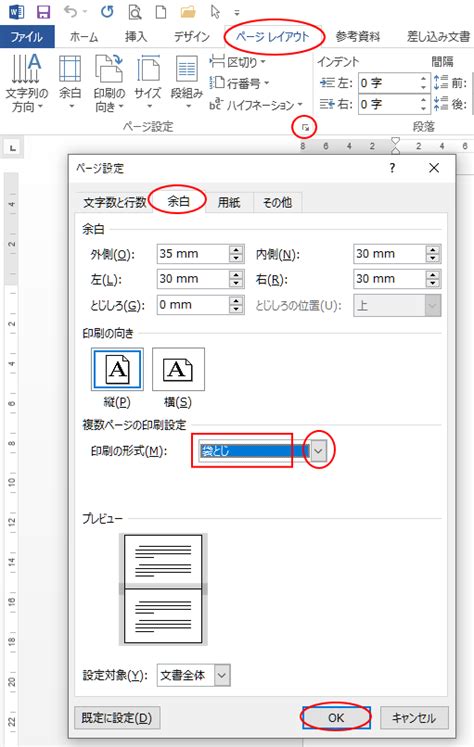The height and width of the screenshot is (747, 474).
Task: Click the とじしろ gutter spinner arrows
Action: [236, 305]
